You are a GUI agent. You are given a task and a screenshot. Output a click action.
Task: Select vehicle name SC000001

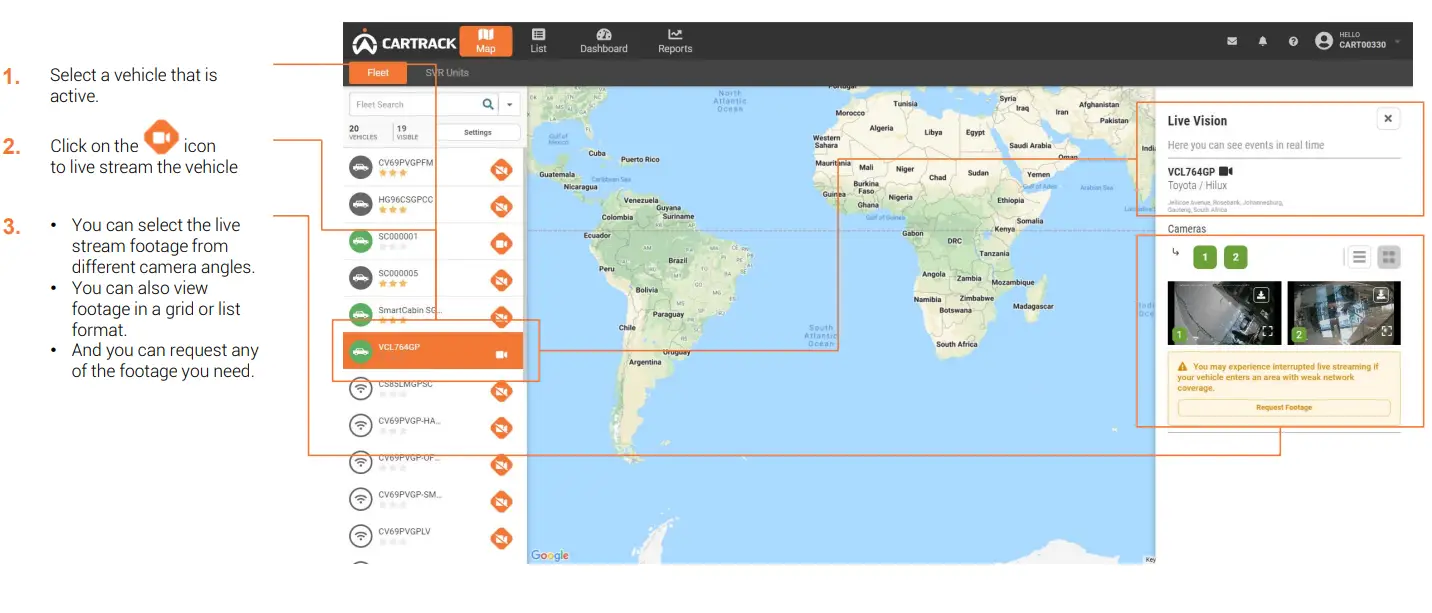[398, 236]
